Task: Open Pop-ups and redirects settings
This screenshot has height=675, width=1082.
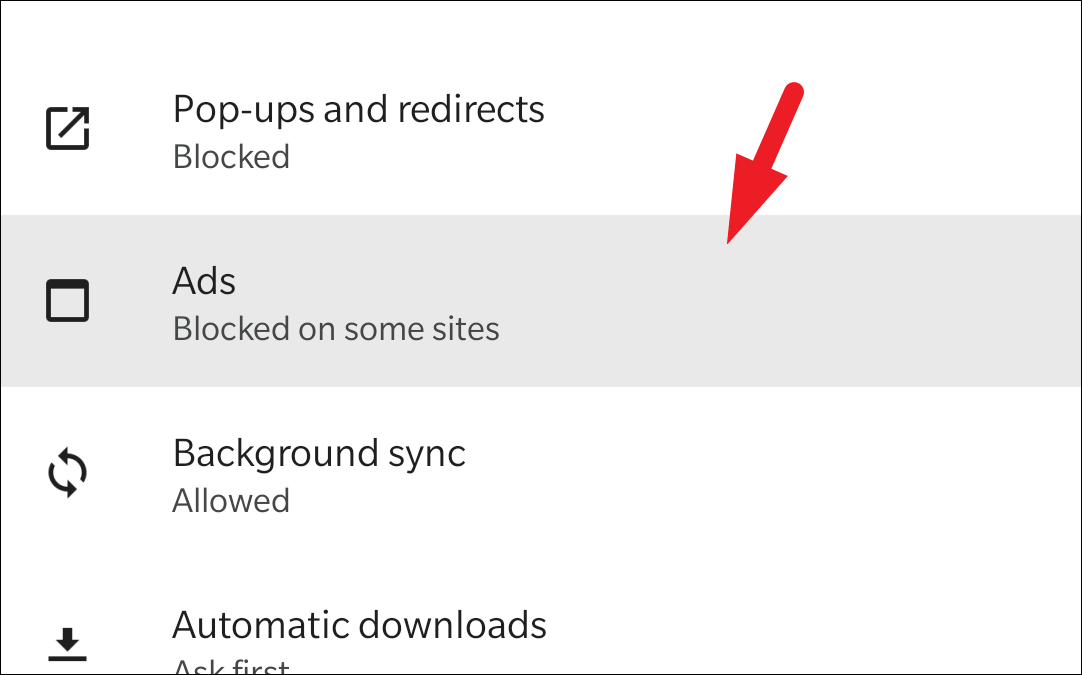Action: click(x=541, y=129)
